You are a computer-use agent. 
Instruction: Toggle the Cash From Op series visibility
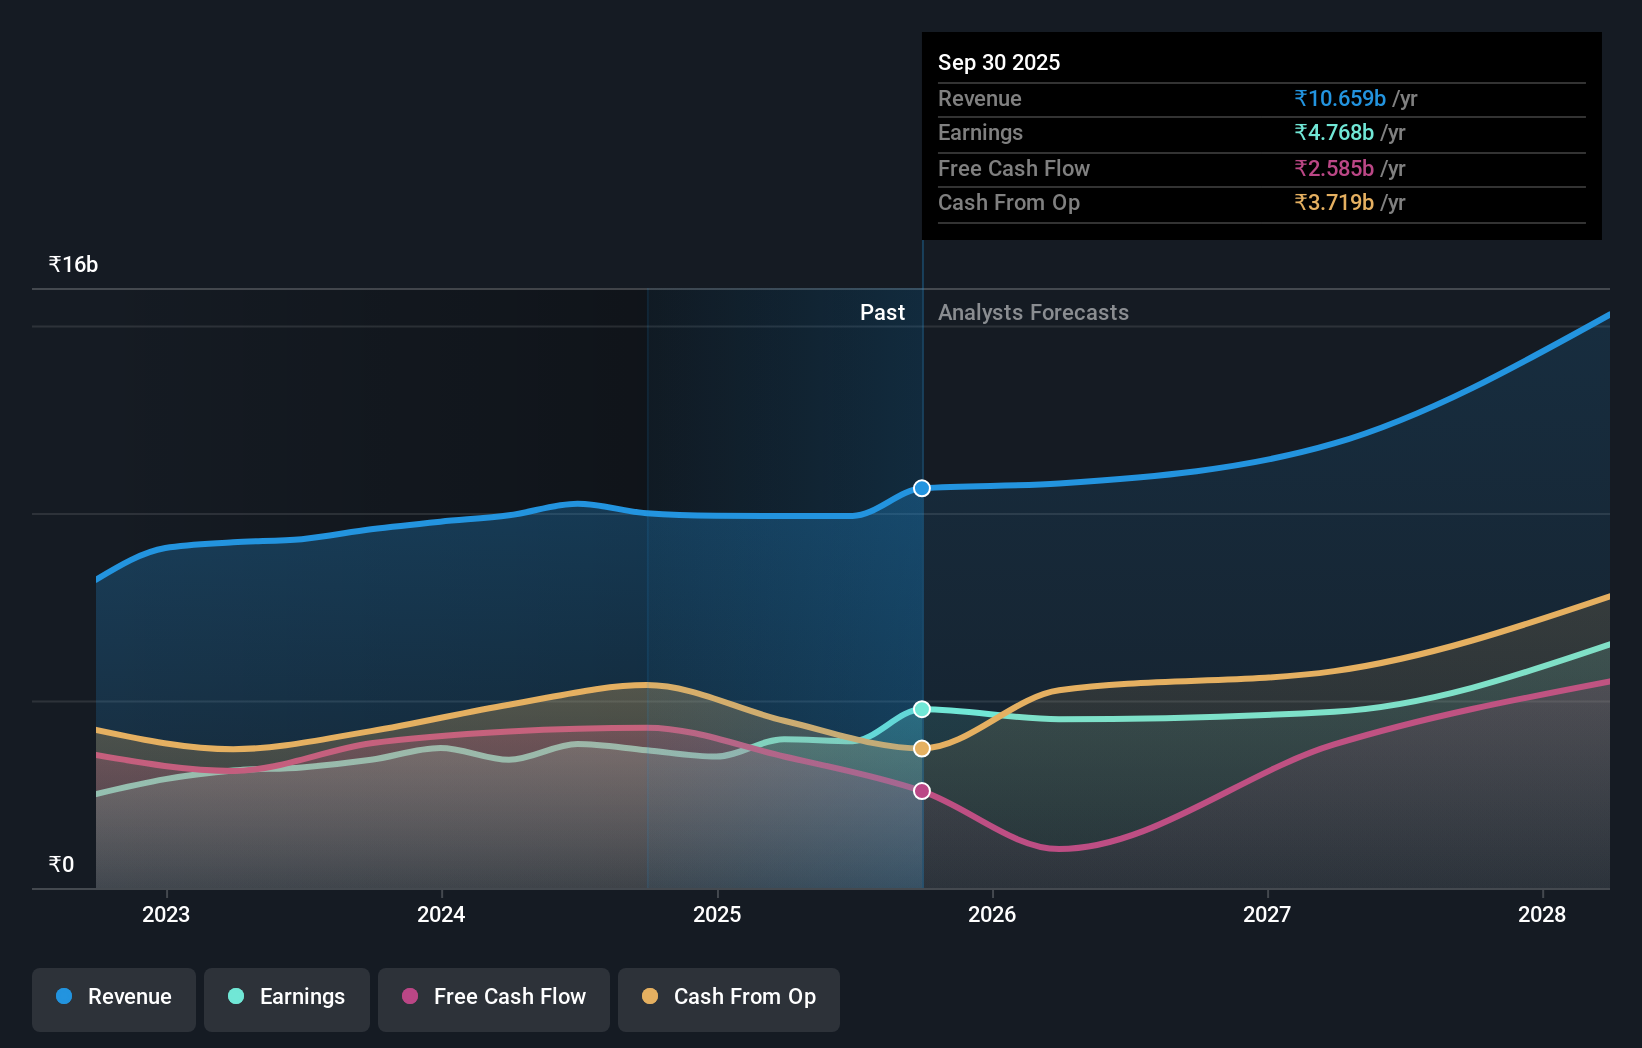pyautogui.click(x=729, y=997)
